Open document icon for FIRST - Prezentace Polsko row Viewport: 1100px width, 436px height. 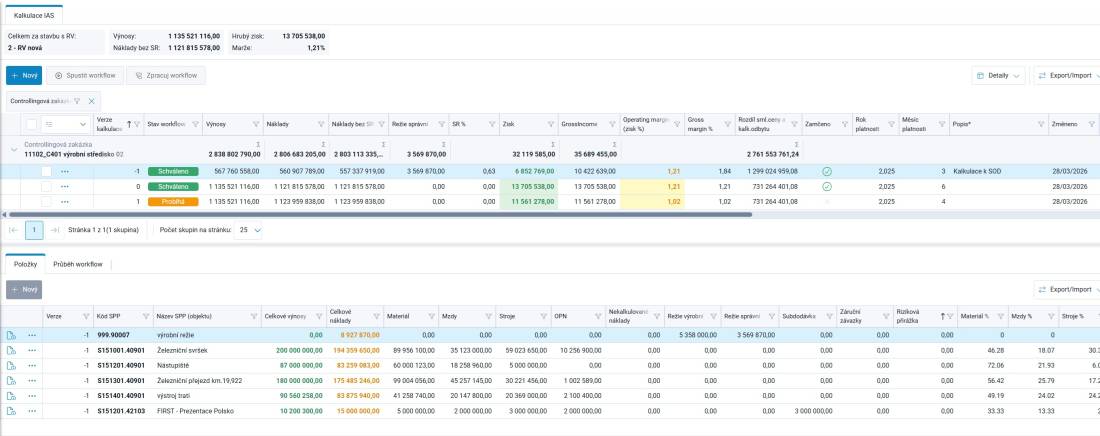pyautogui.click(x=11, y=411)
